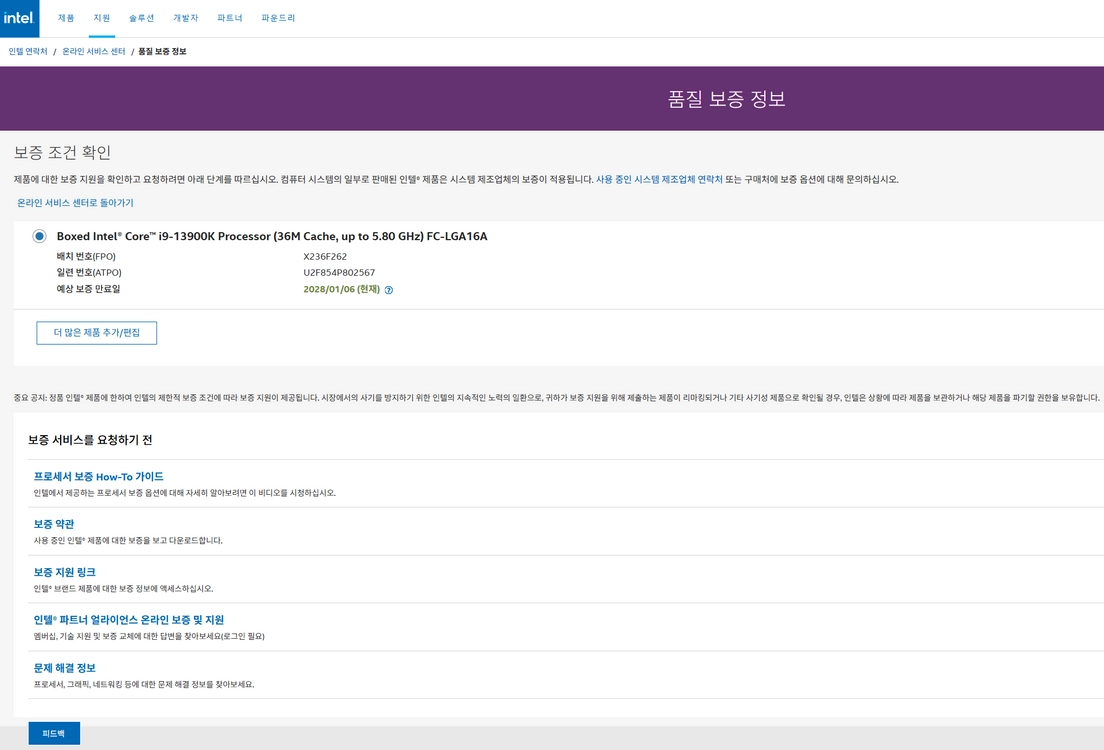Screen dimensions: 1104x750
Task: Click the 품질 보증 정보 banner title
Action: click(x=727, y=99)
